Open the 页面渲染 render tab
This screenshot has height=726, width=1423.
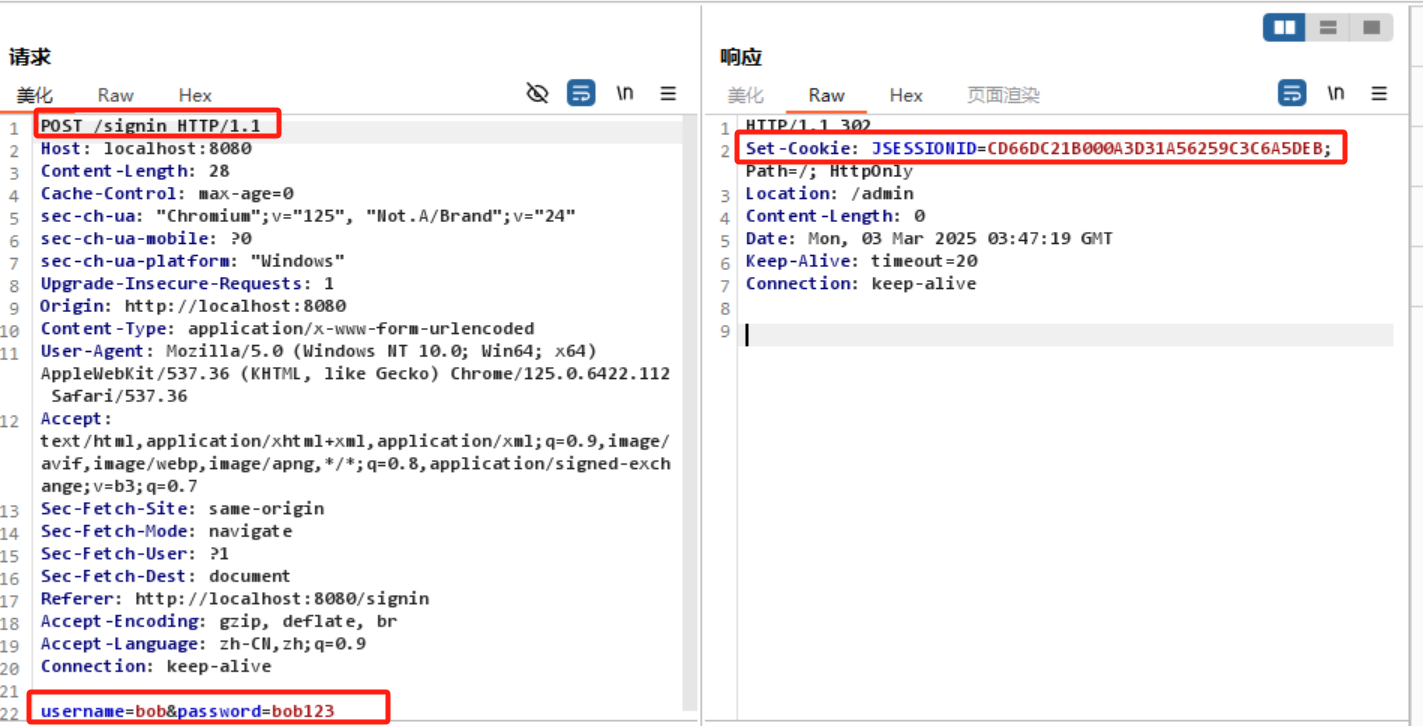(1003, 95)
